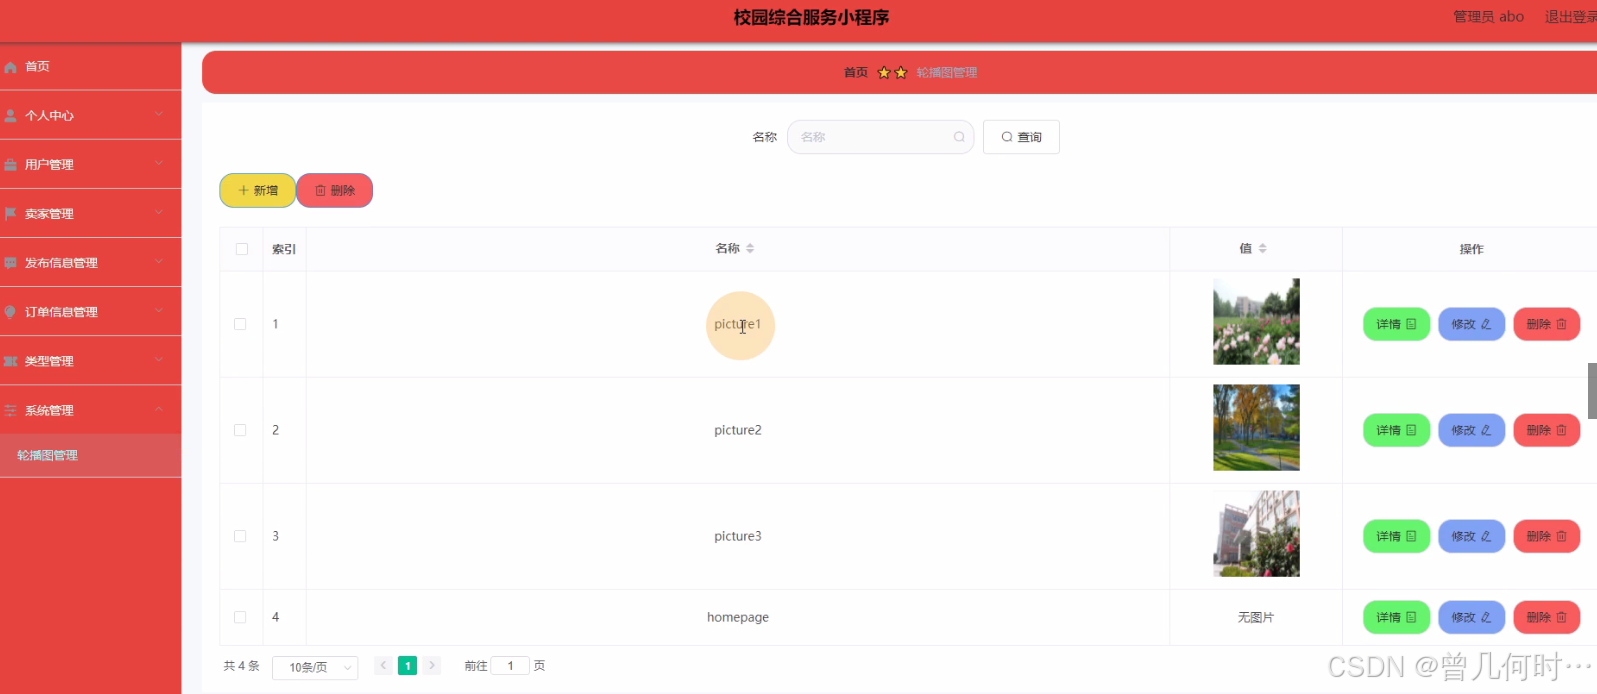Open the picture2 autumn trees thumbnail
Screen dimensions: 1597x694
click(x=1256, y=428)
